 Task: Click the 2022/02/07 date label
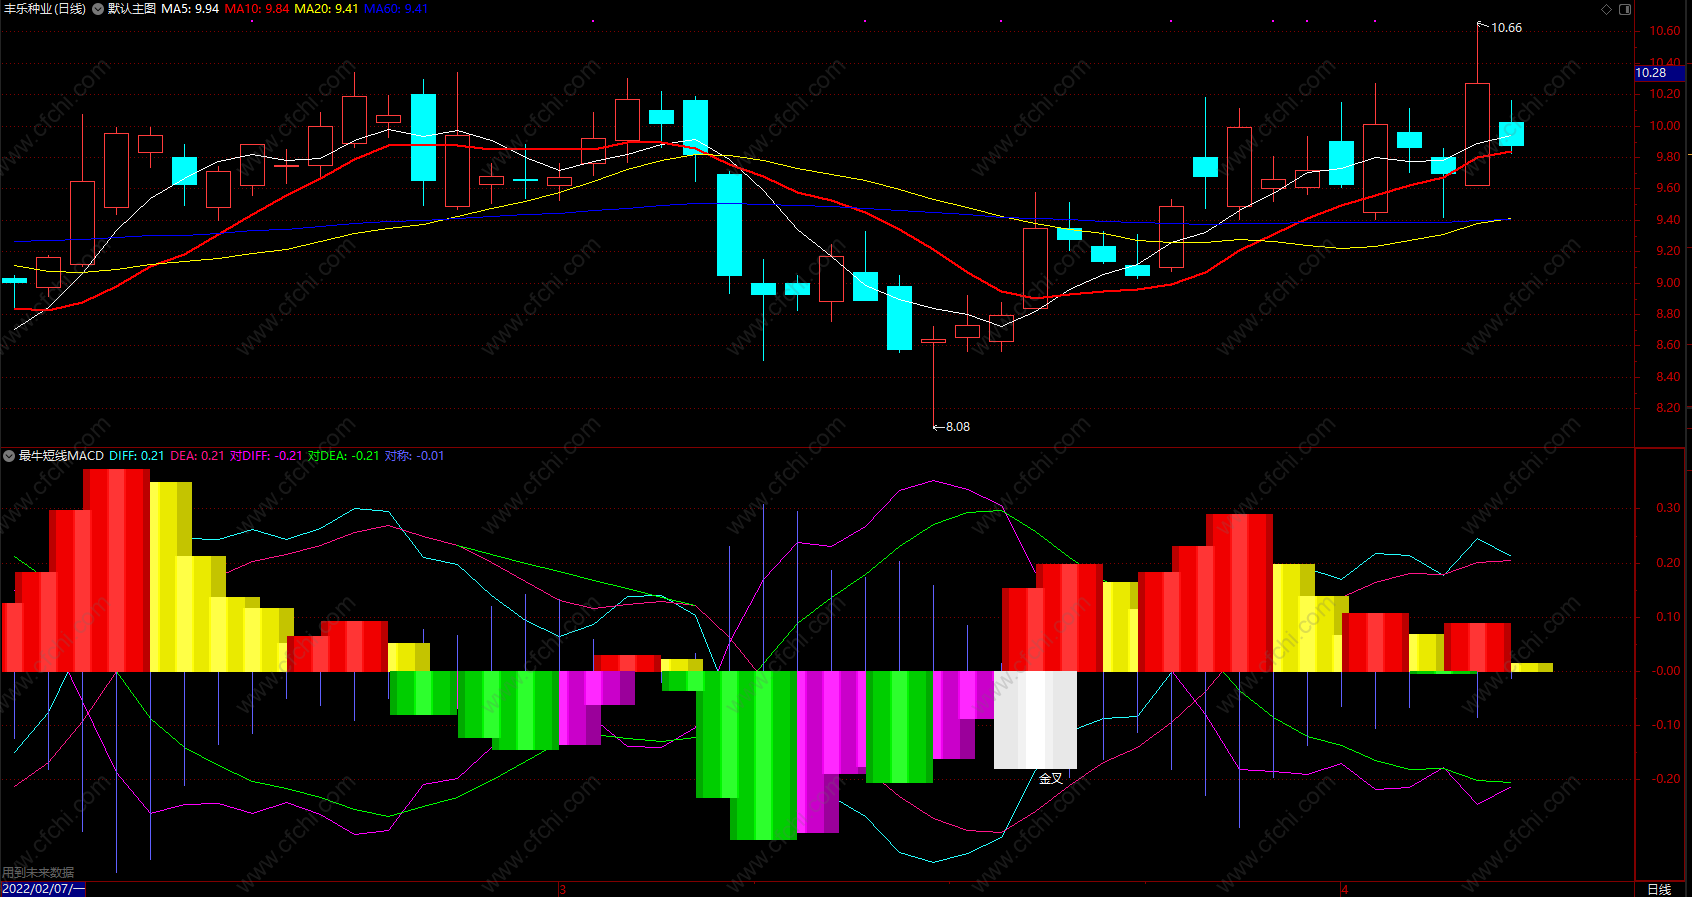point(43,889)
